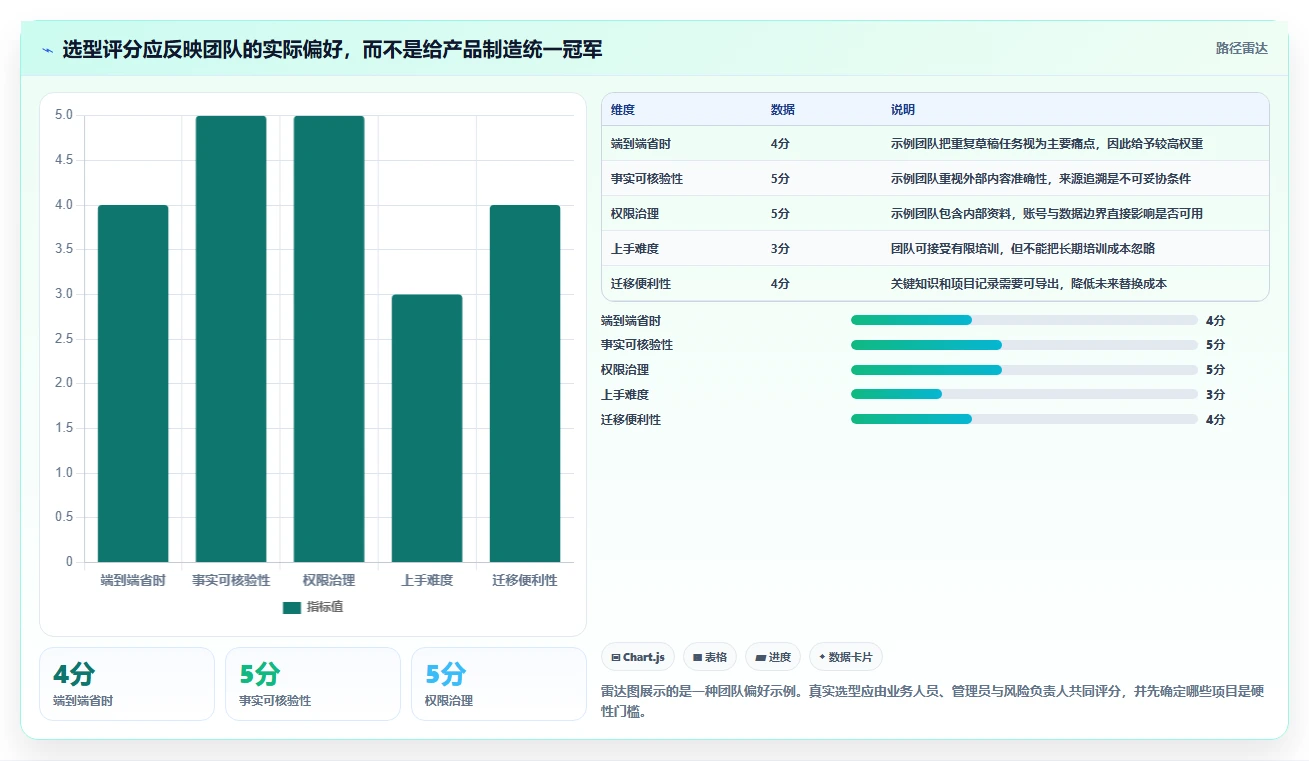Click the 2.5 y-axis tick label
The image size is (1309, 761).
64,339
